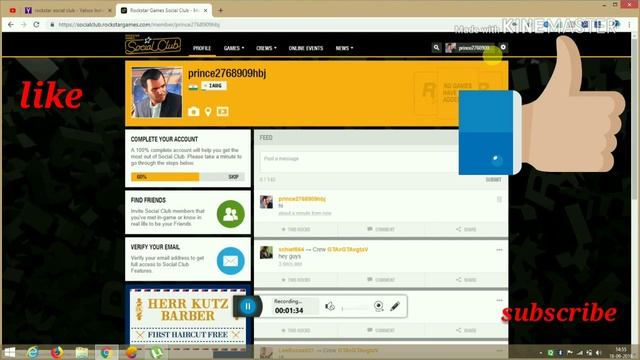Click This Rocks on prince2768909hbj's post
The image size is (640, 360).
[296, 229]
